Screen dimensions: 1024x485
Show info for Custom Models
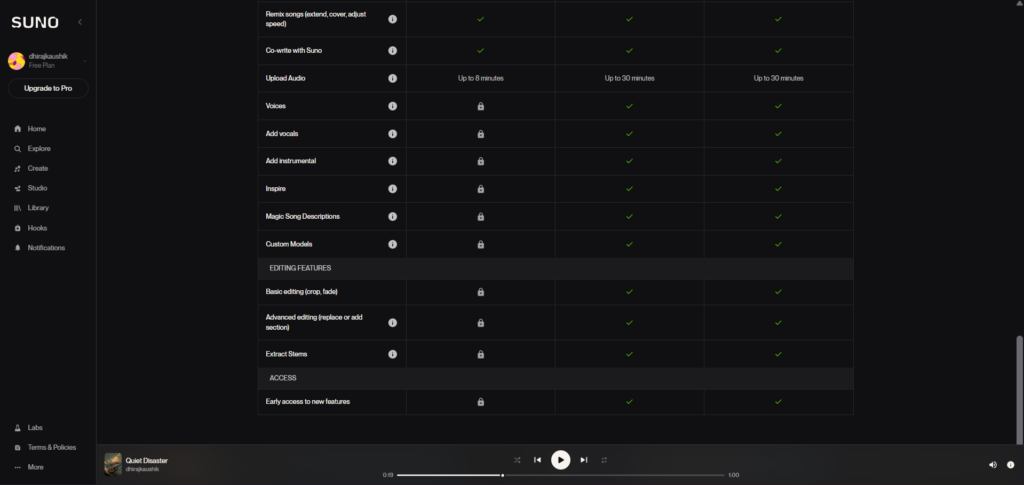click(392, 244)
